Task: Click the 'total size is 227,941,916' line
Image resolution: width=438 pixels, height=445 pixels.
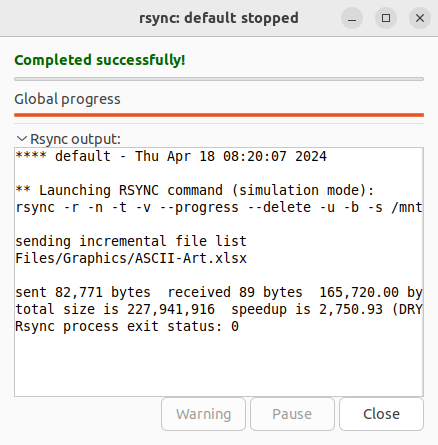Action: (x=219, y=309)
